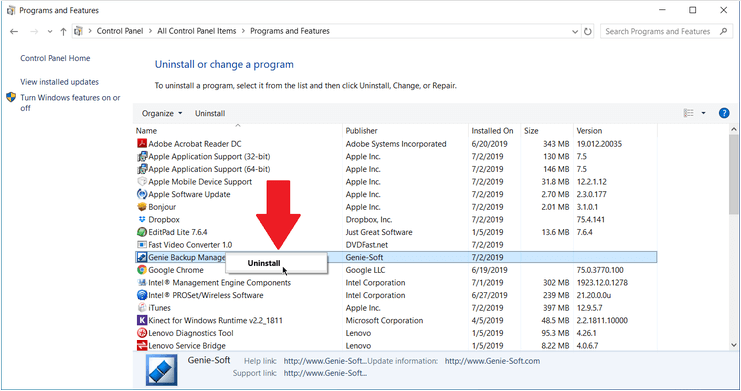Click the Kinect for Windows Runtime icon
The height and width of the screenshot is (391, 741).
(141, 321)
